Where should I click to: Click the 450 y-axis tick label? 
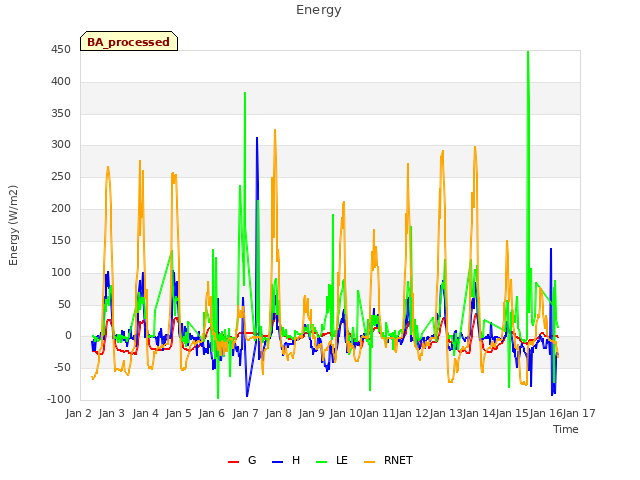(x=61, y=50)
